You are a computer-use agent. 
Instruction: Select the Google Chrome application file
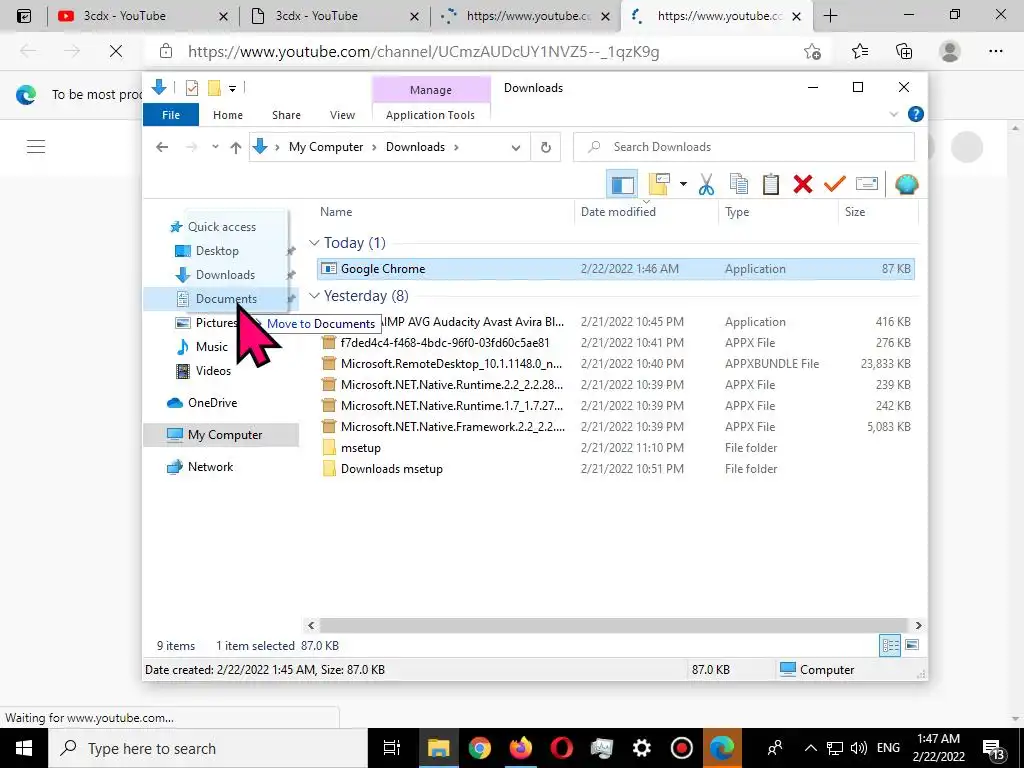(x=615, y=269)
